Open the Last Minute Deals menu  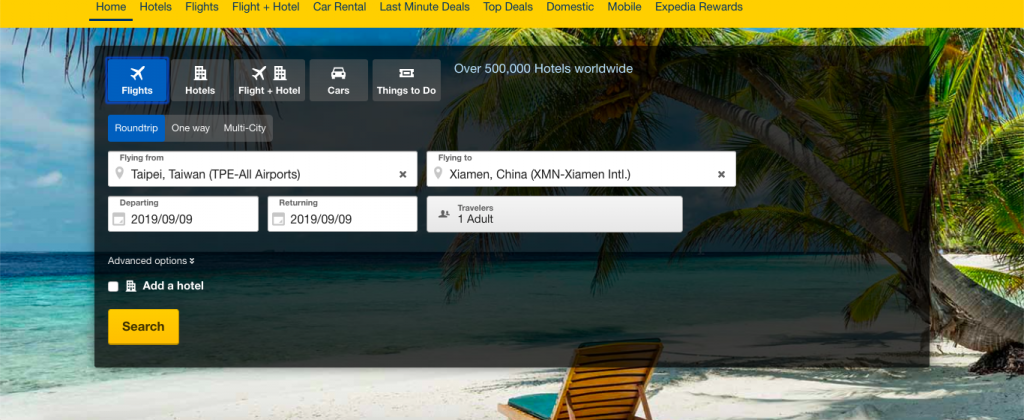(424, 7)
